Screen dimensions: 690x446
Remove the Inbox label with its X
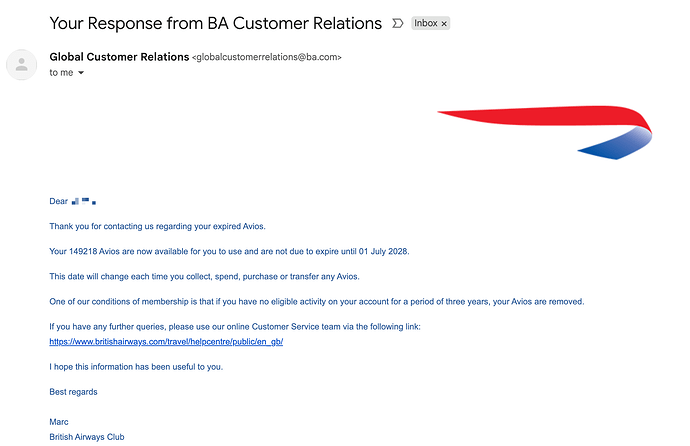coord(445,23)
